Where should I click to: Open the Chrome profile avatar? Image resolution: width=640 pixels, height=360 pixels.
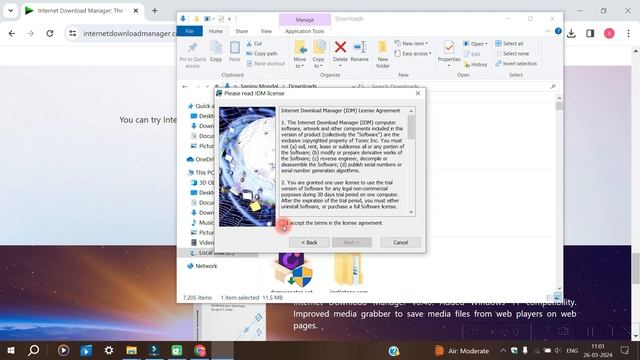(x=609, y=33)
